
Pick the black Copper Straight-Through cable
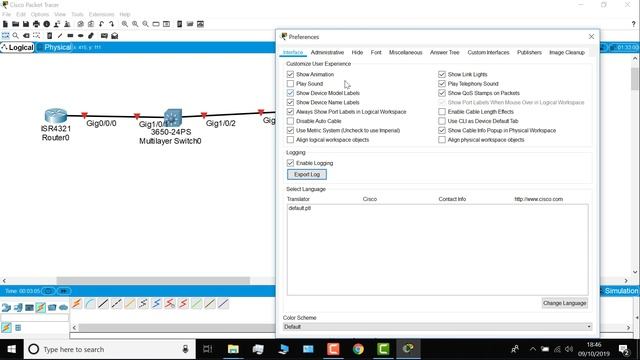click(x=103, y=303)
